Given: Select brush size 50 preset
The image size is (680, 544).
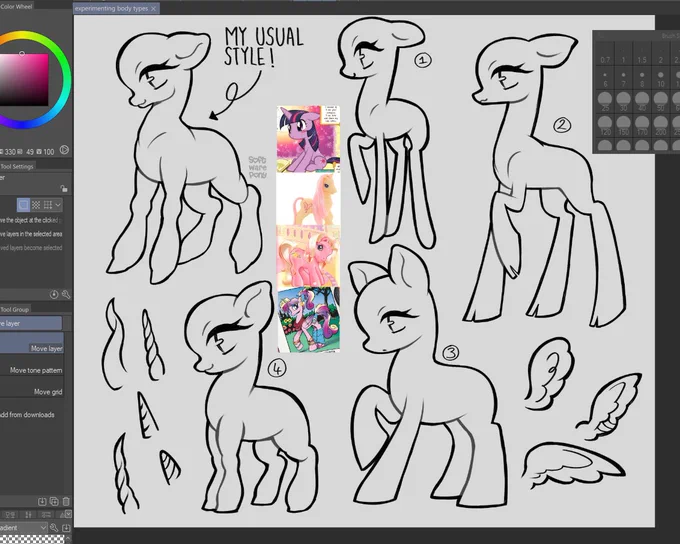Looking at the screenshot, I should pyautogui.click(x=661, y=102).
